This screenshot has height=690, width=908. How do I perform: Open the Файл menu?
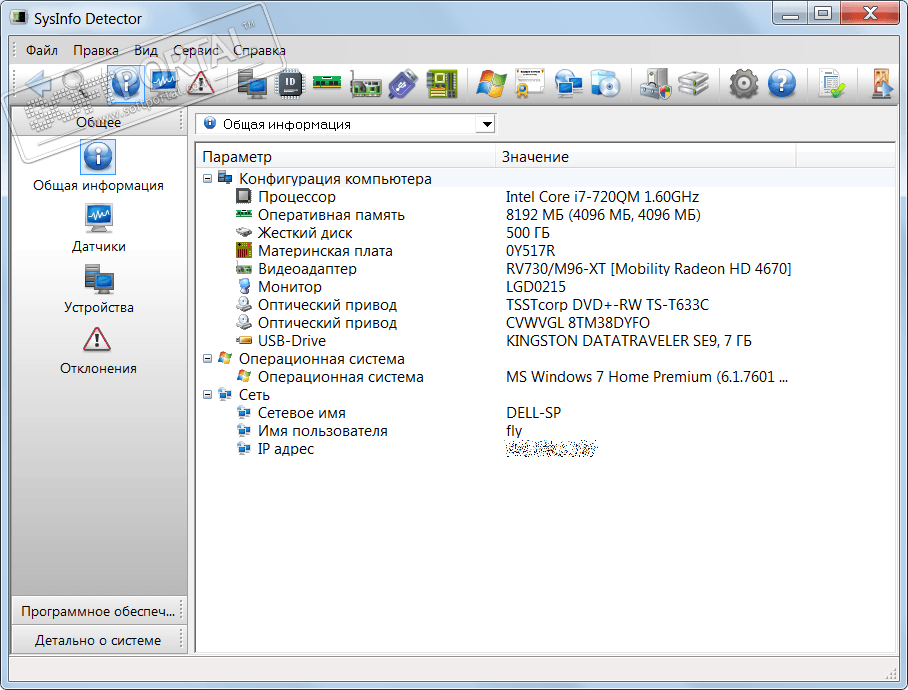[x=42, y=50]
